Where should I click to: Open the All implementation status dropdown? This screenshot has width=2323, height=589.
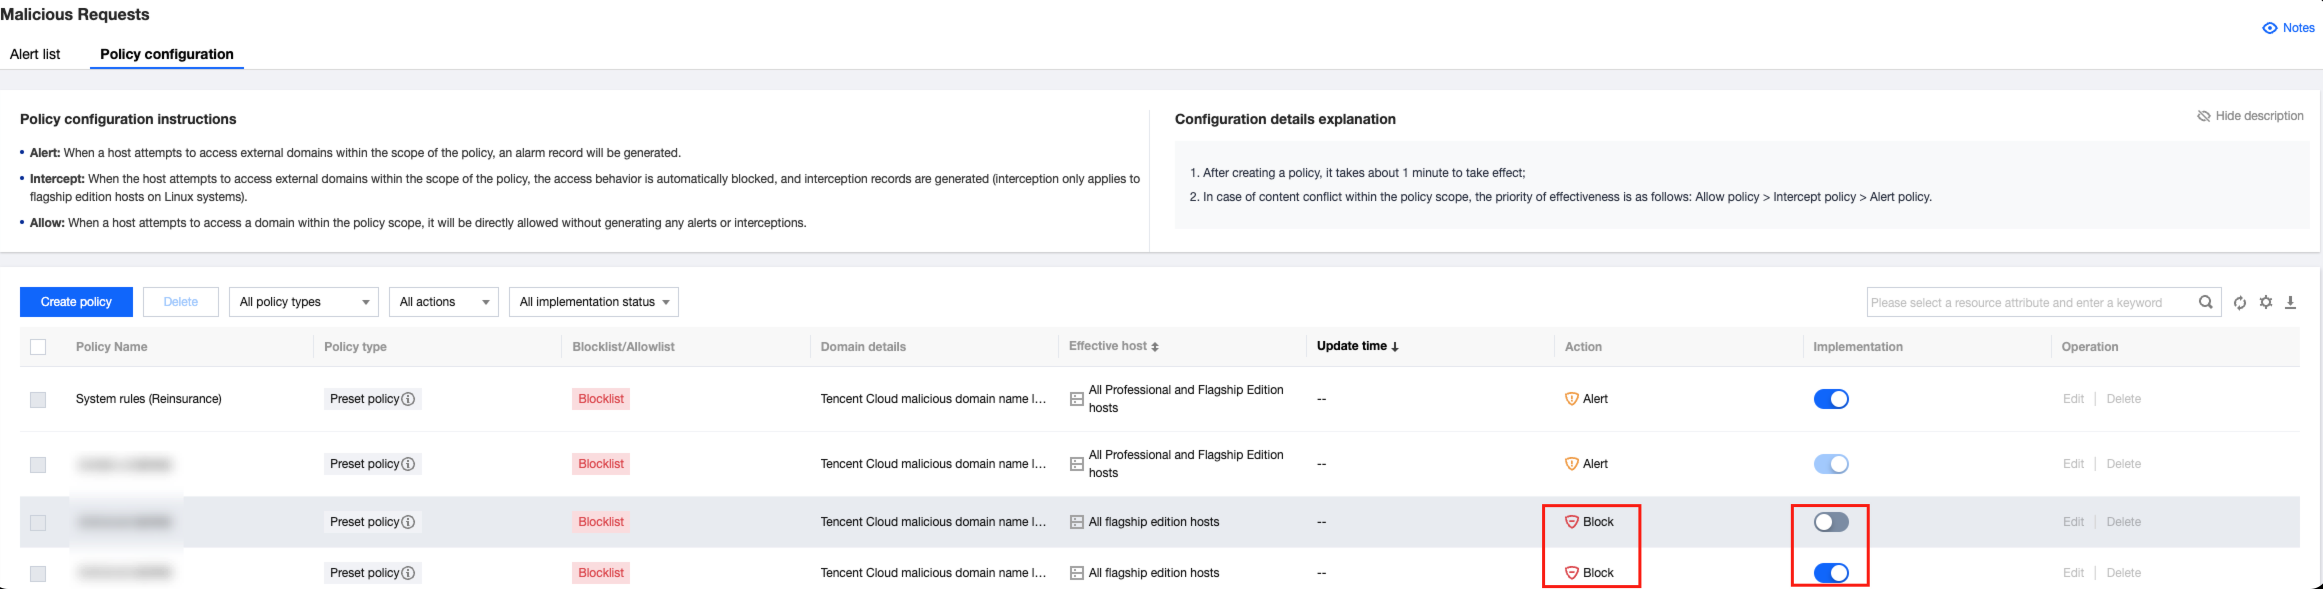(x=593, y=302)
